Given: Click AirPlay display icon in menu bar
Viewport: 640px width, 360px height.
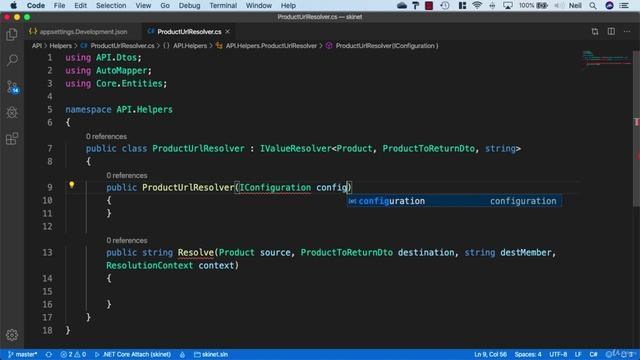Looking at the screenshot, I should tap(508, 5).
